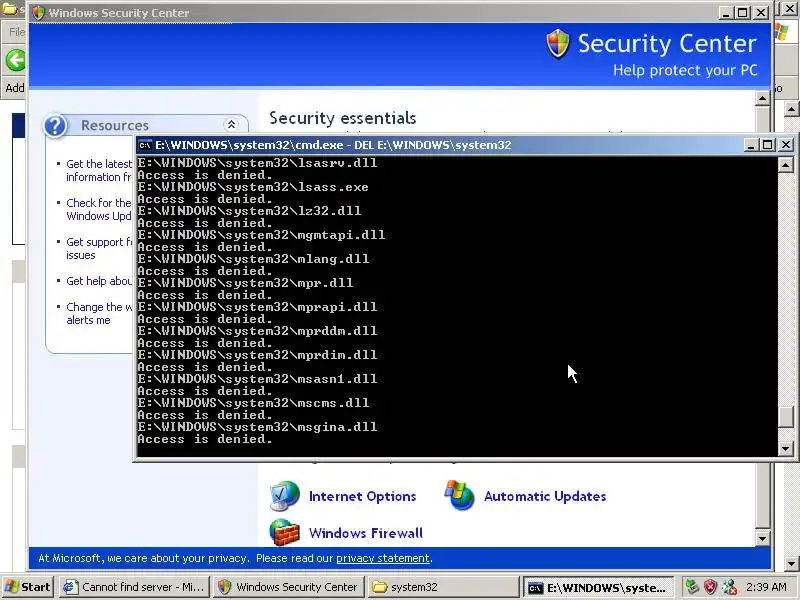800x600 pixels.
Task: Click the Windows Security Center title bar icon
Action: [38, 13]
